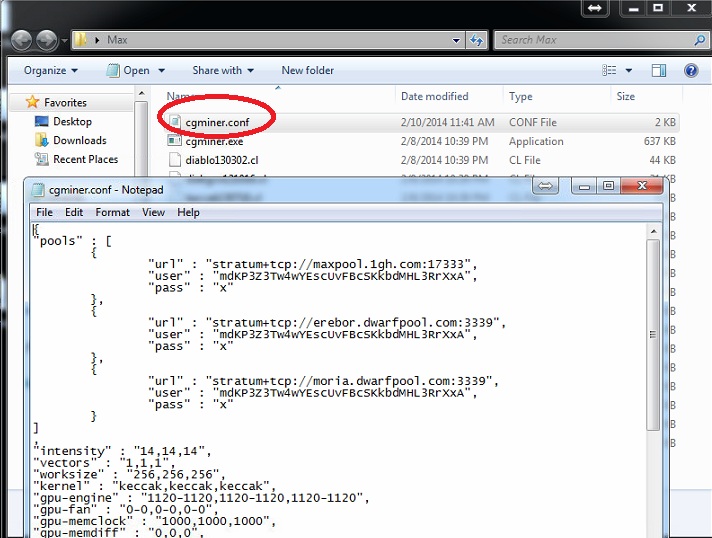
Task: Open recent locations dropdown beside nav arrows
Action: [64, 40]
